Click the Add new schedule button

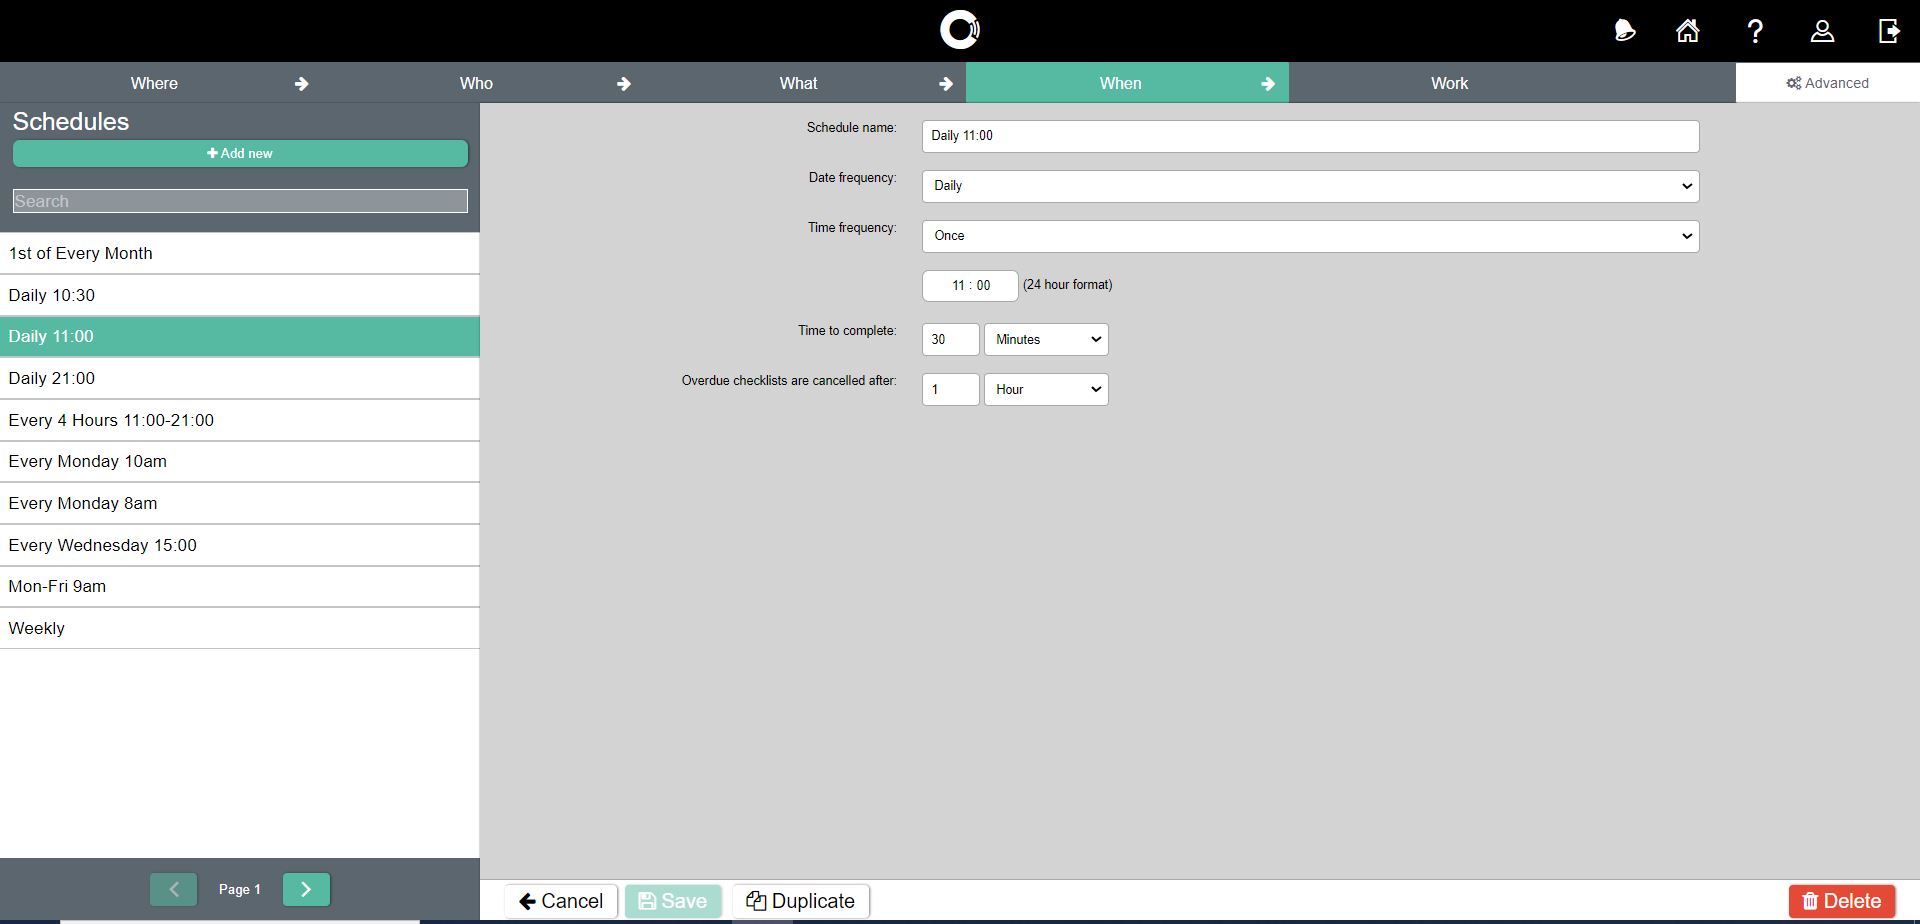pos(240,153)
